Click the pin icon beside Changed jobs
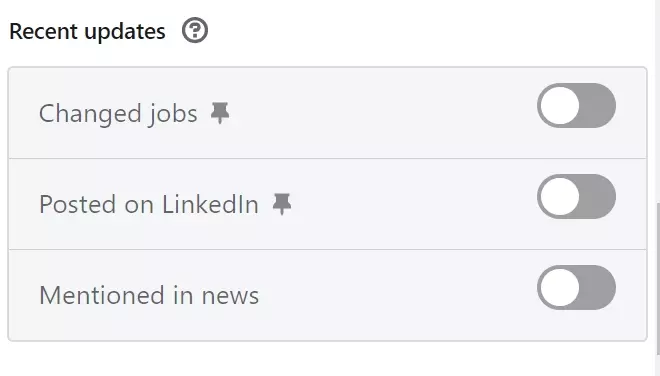The width and height of the screenshot is (660, 376). (220, 113)
